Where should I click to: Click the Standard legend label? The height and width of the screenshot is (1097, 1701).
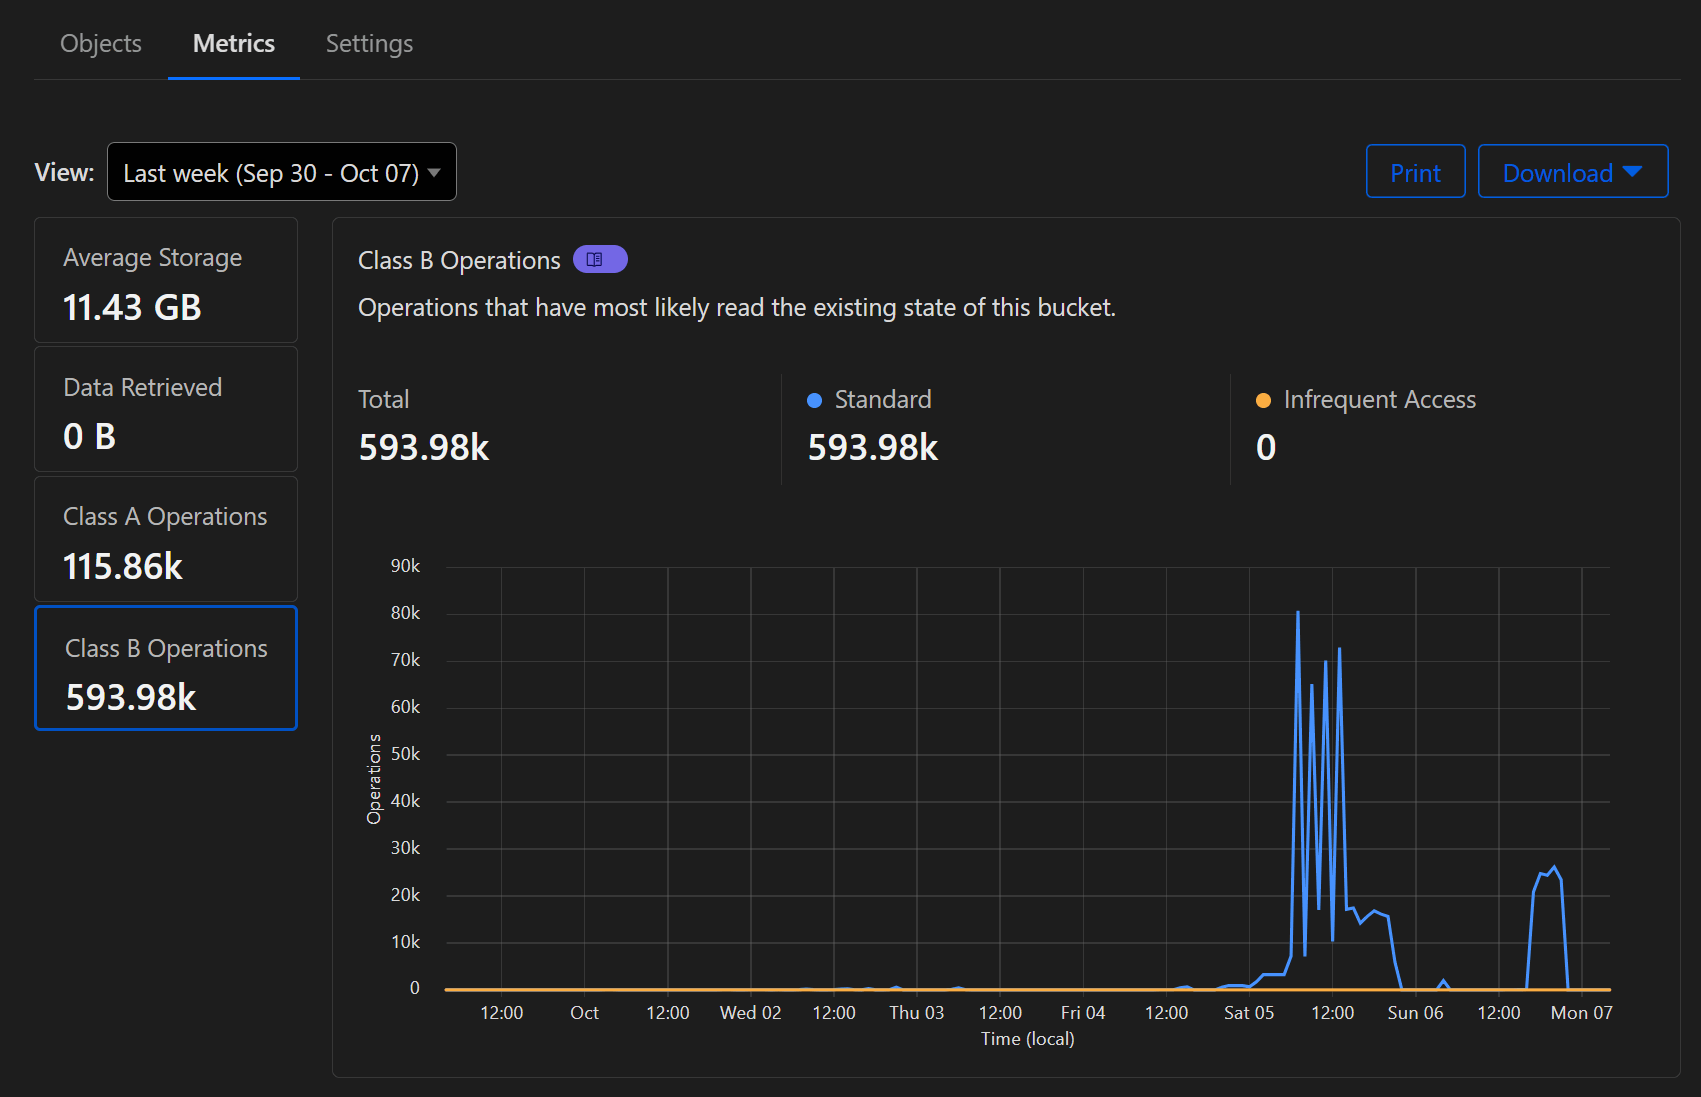pos(883,400)
